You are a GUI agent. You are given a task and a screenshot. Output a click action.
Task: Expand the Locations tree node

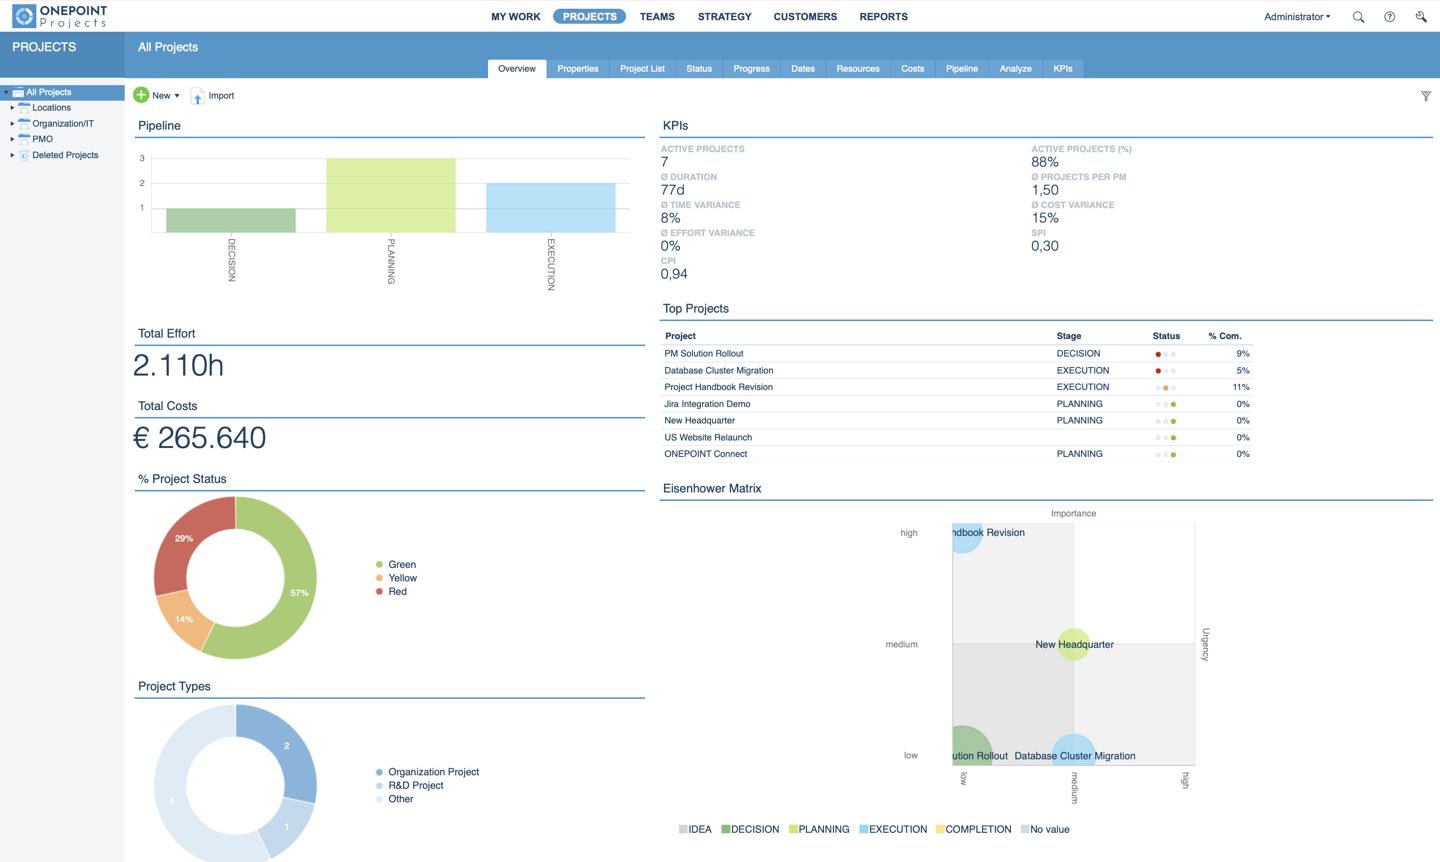[12, 108]
